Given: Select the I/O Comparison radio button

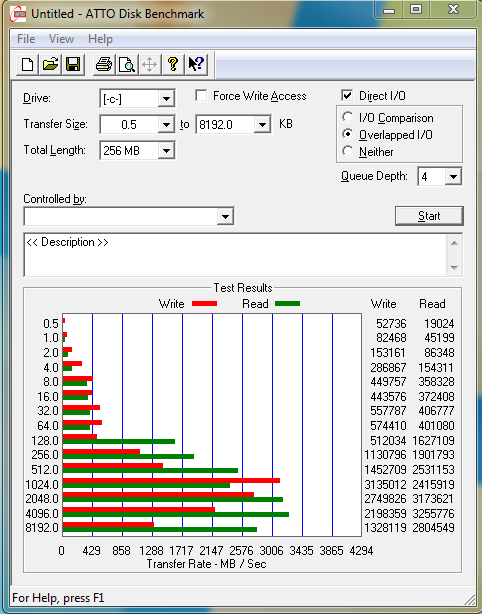Looking at the screenshot, I should (x=347, y=117).
